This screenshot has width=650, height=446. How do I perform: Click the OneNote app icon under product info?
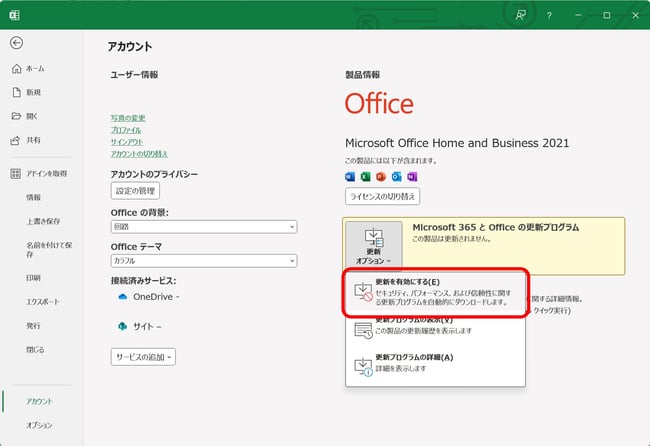[412, 177]
